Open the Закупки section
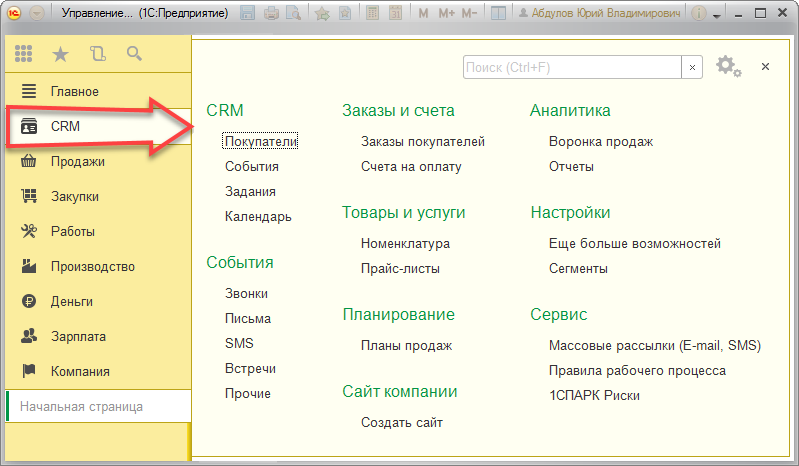The width and height of the screenshot is (799, 466). click(x=98, y=196)
